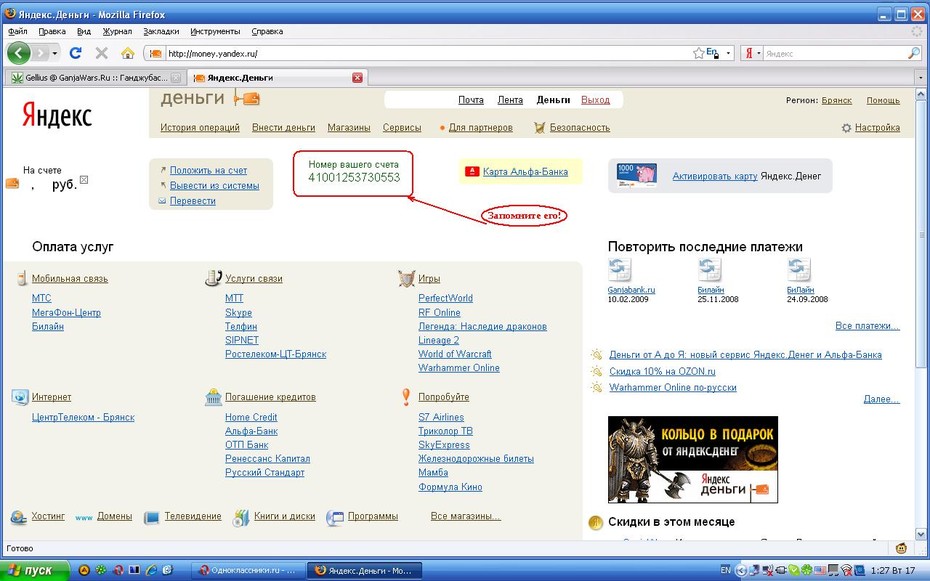The width and height of the screenshot is (930, 581).
Task: Click the Internet monitor icon
Action: pos(20,397)
